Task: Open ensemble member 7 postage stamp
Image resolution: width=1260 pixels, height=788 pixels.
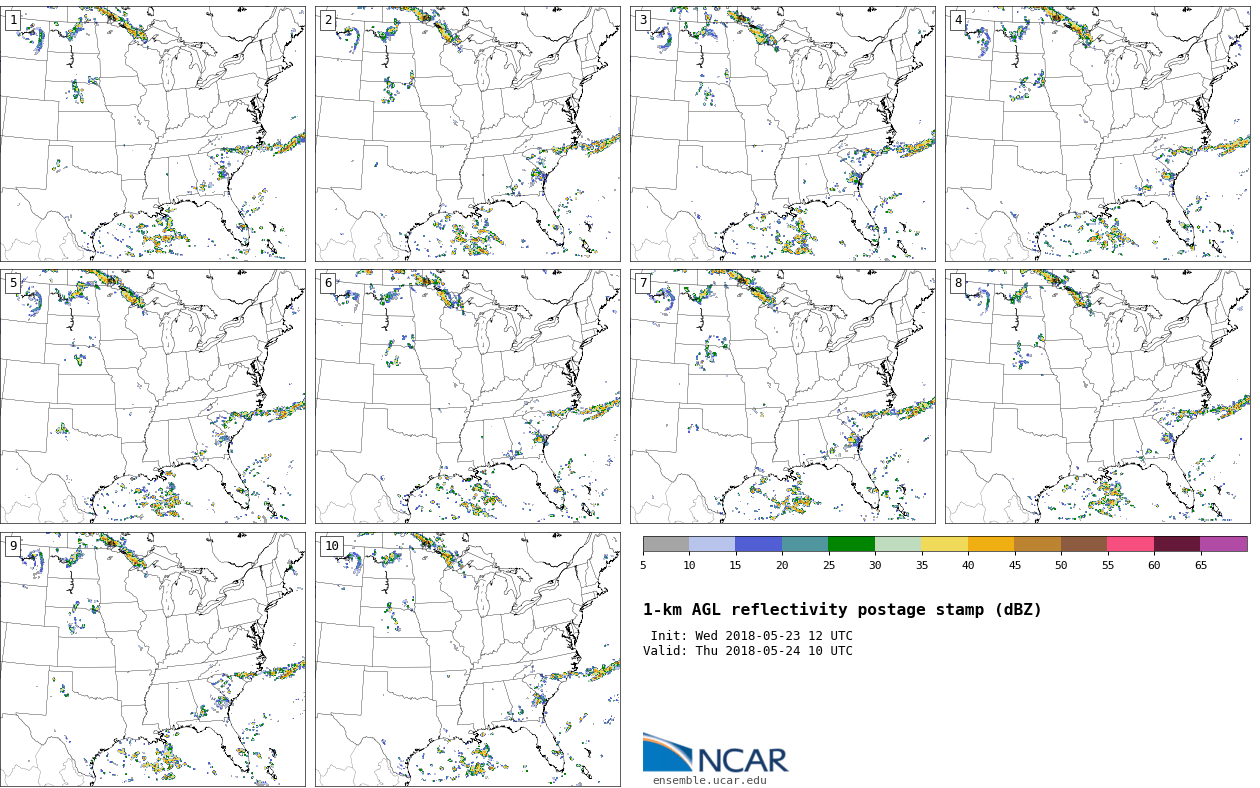Action: point(782,396)
